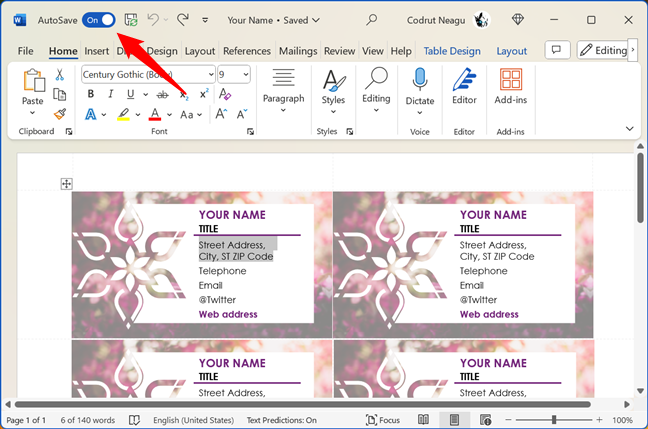Open the font size 9 dropdown
648x429 pixels.
click(x=245, y=74)
